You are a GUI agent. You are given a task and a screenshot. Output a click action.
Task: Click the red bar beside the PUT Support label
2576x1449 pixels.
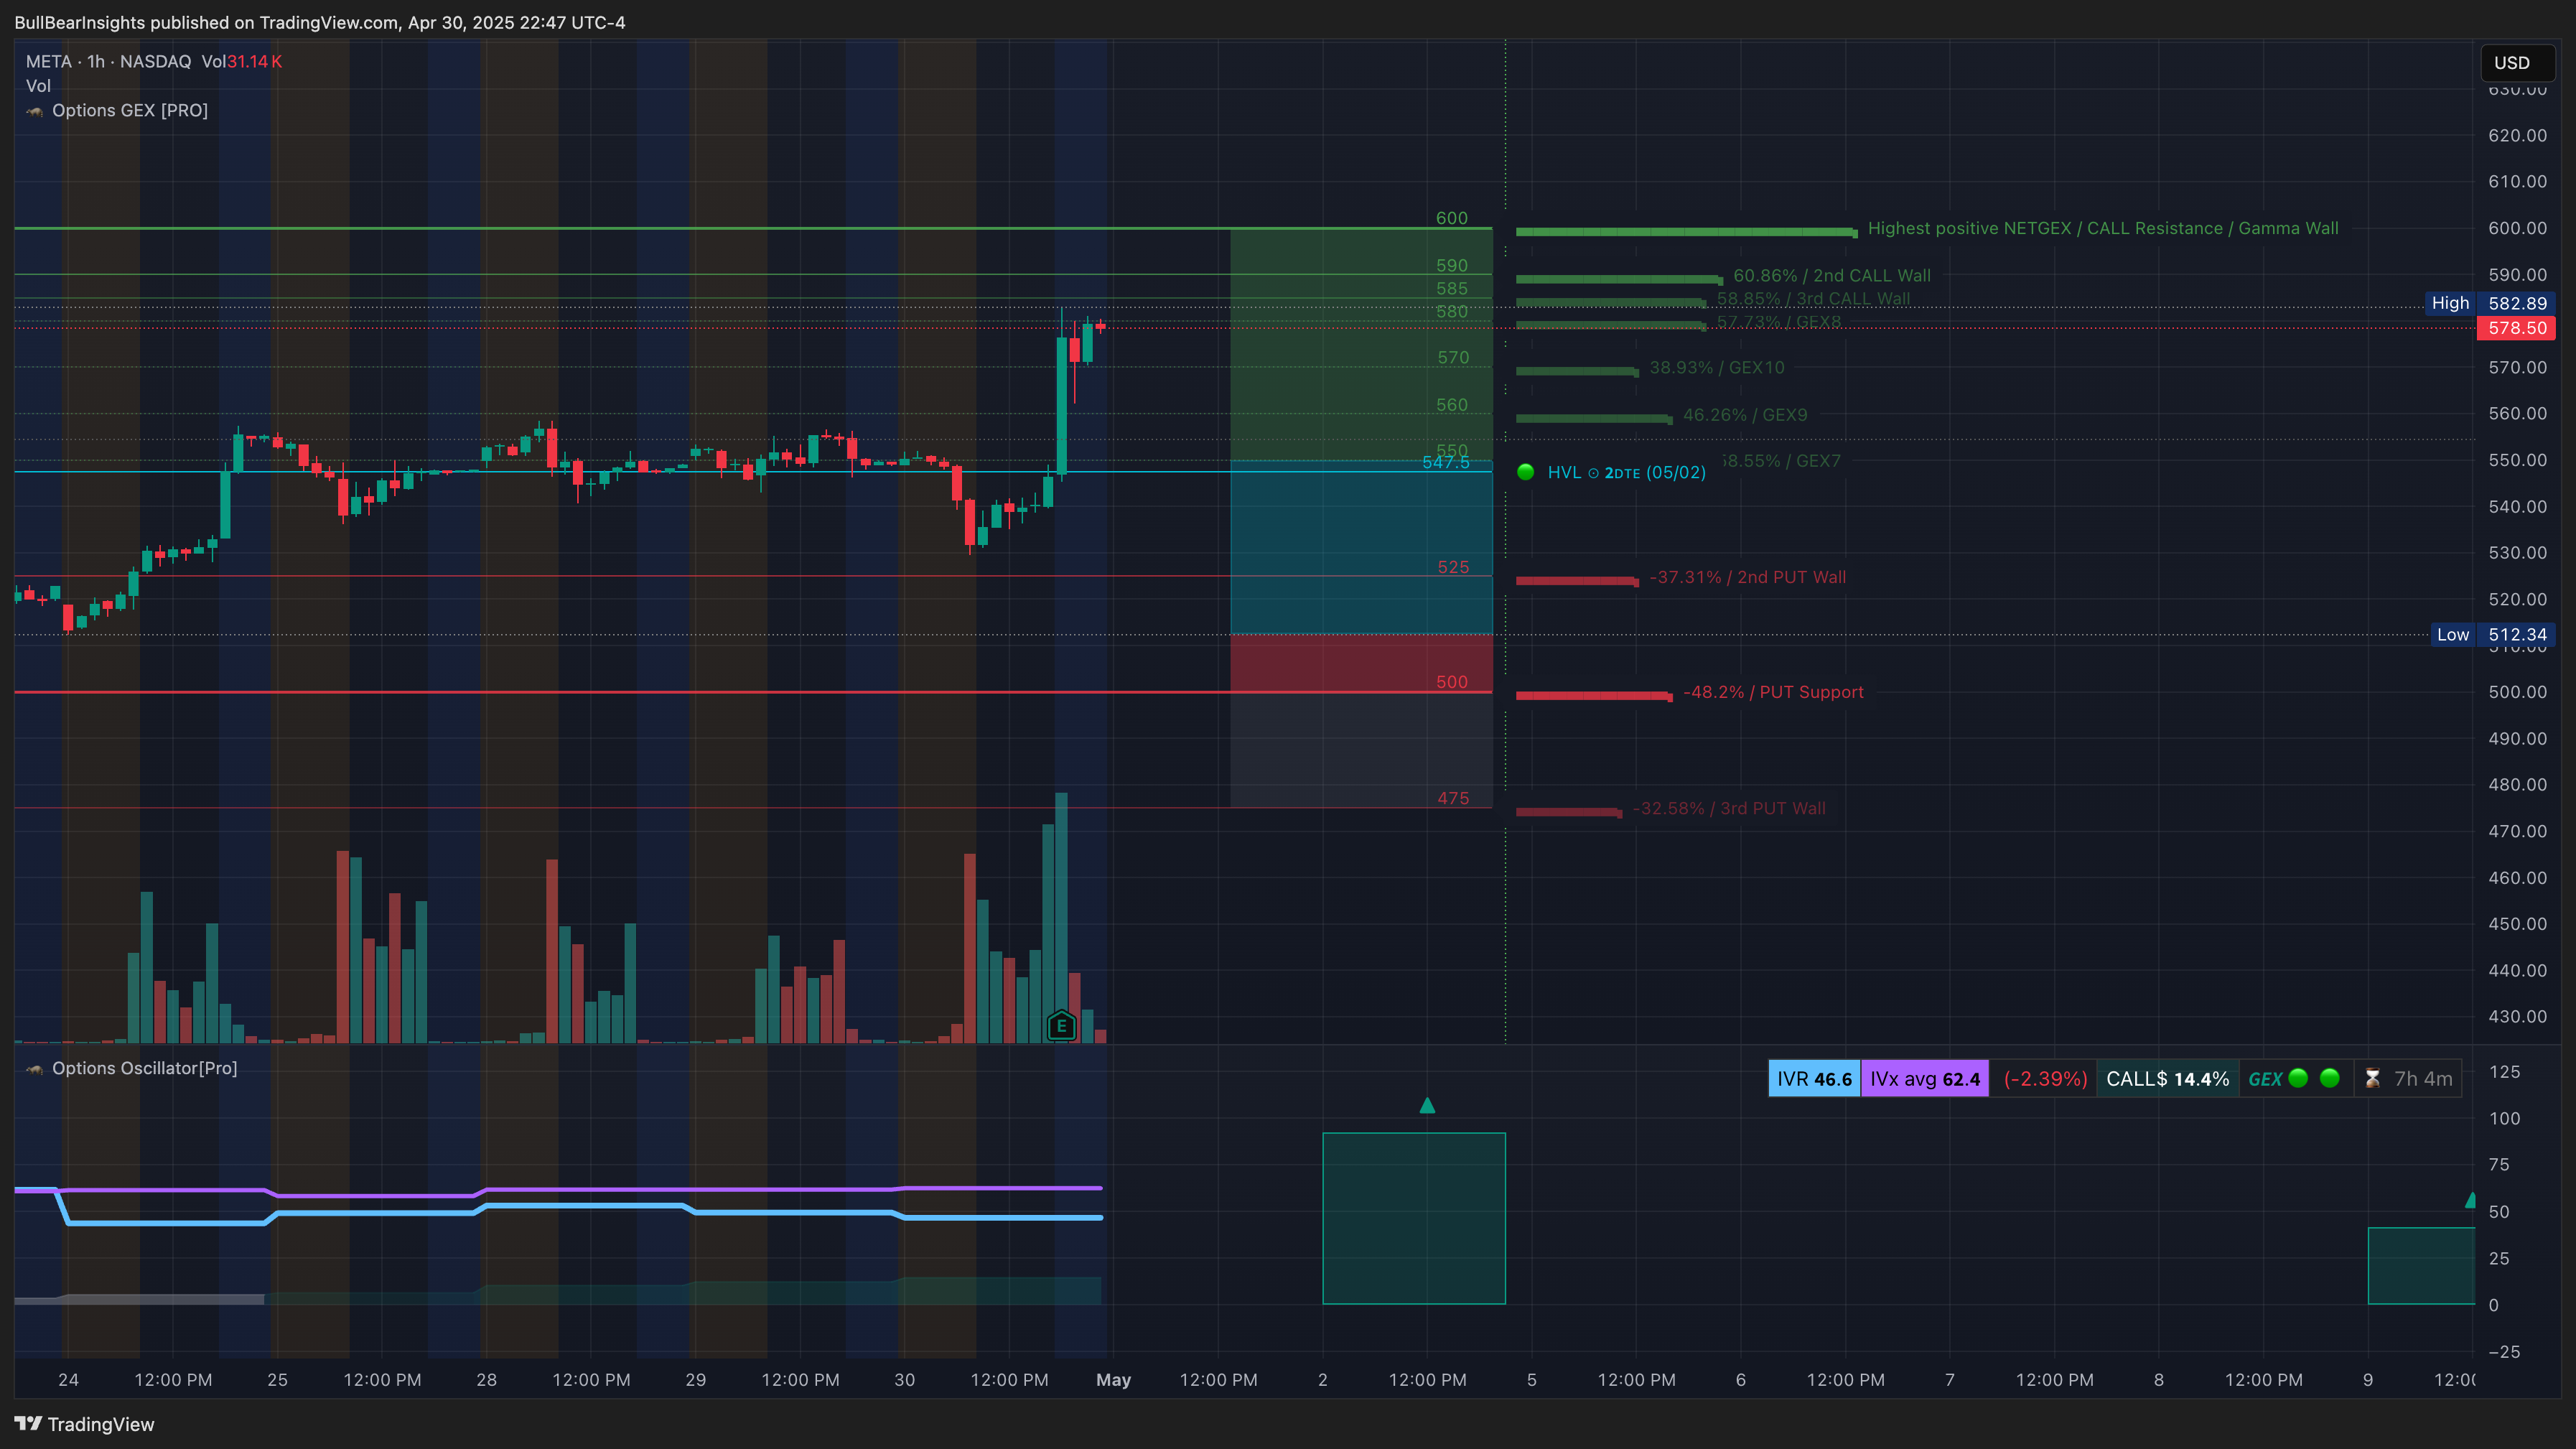(1594, 696)
